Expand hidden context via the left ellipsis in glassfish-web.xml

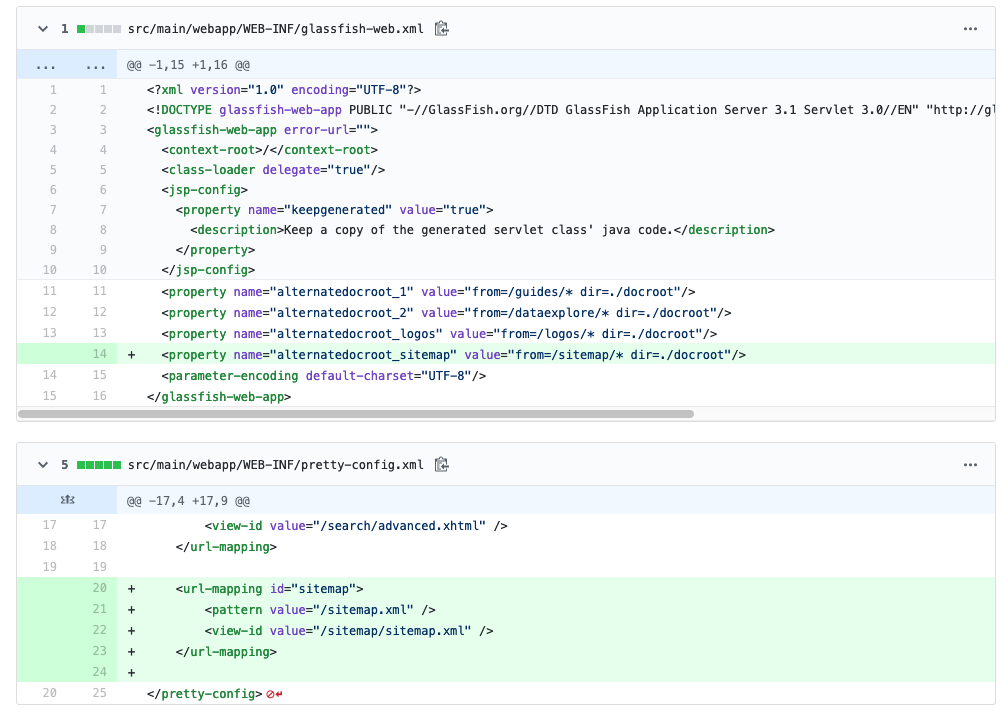pyautogui.click(x=45, y=64)
